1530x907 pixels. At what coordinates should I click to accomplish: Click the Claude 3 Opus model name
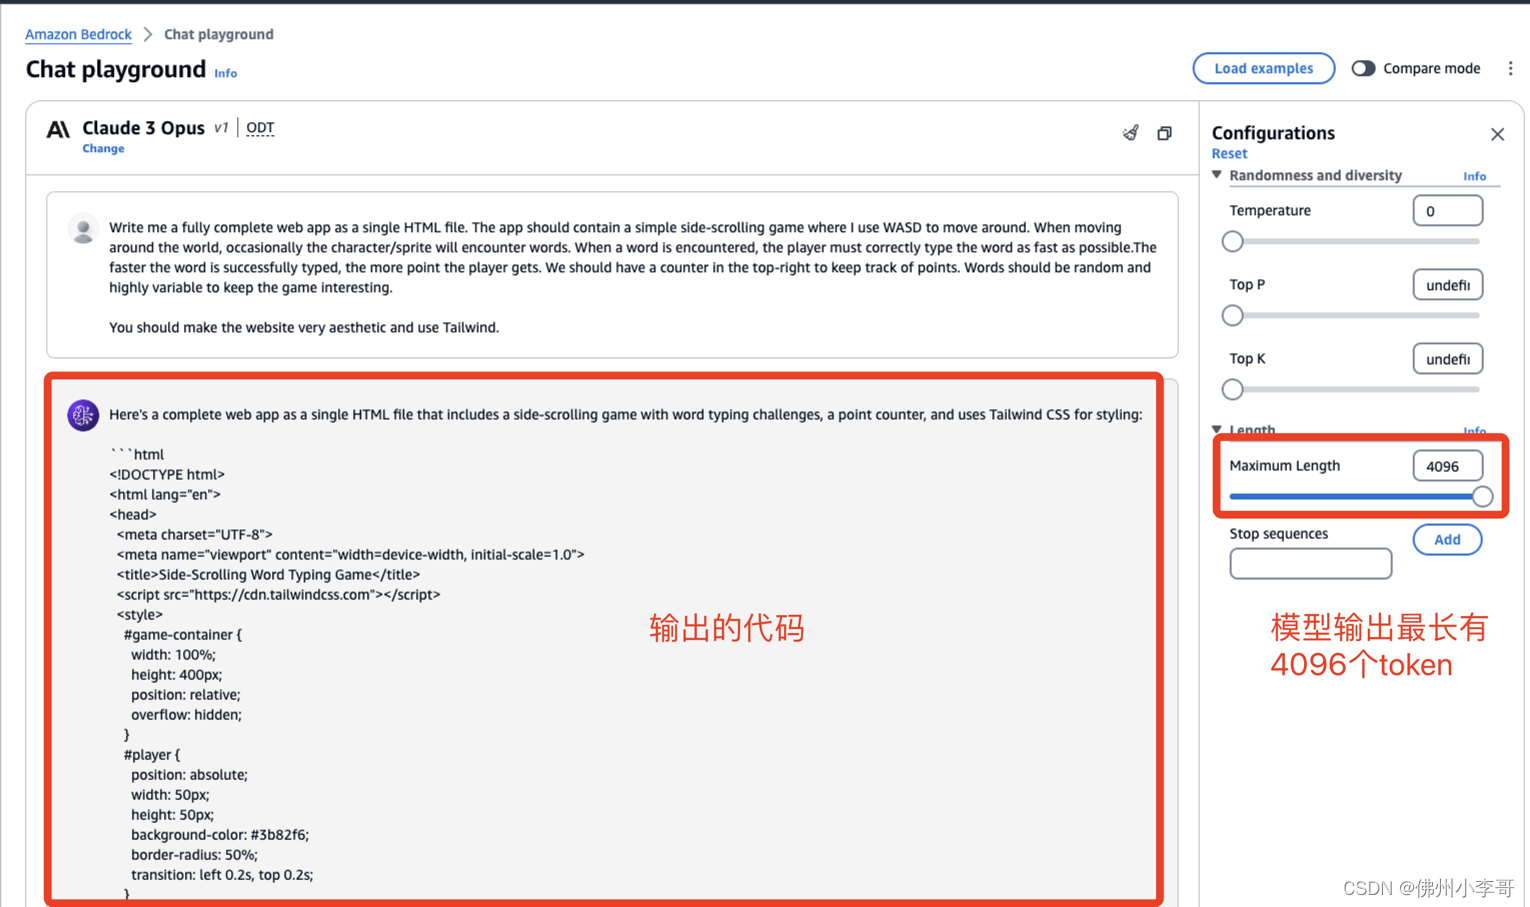pyautogui.click(x=143, y=128)
